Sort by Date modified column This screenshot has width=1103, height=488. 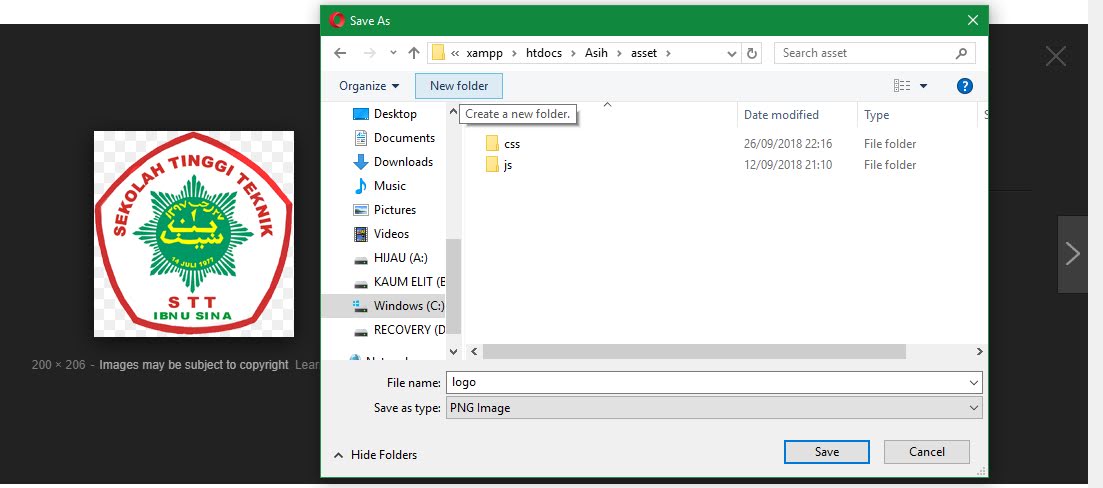click(x=797, y=115)
